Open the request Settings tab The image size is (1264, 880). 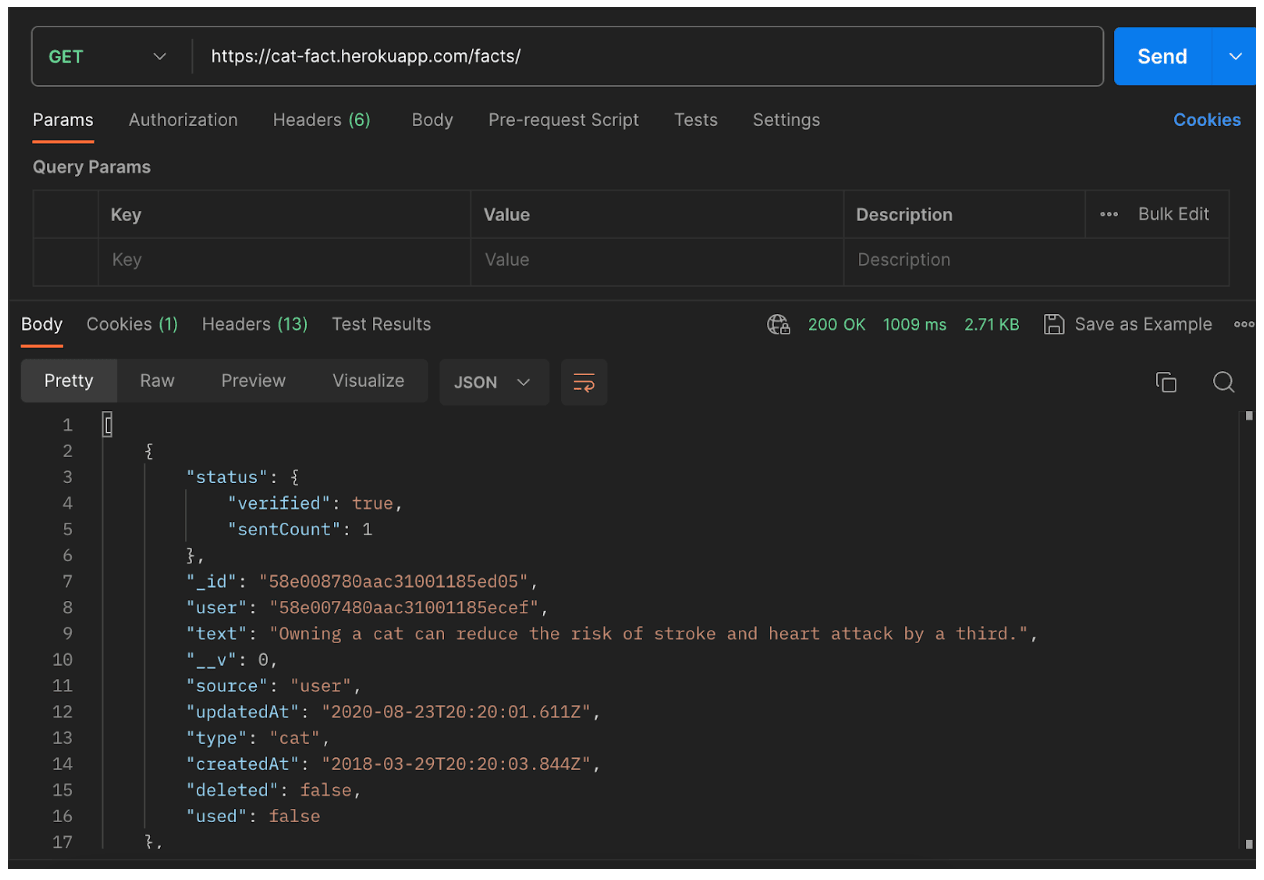(x=786, y=120)
